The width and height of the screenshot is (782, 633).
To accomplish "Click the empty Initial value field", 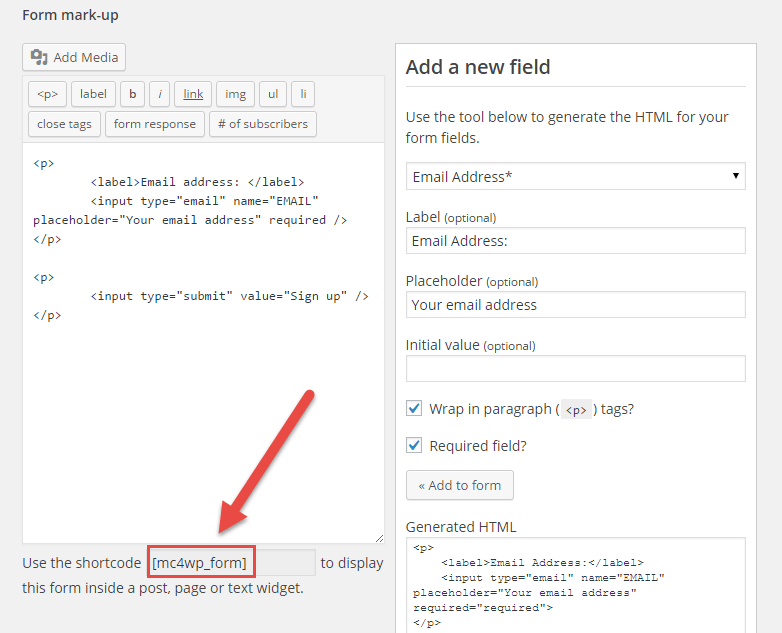I will (x=576, y=369).
